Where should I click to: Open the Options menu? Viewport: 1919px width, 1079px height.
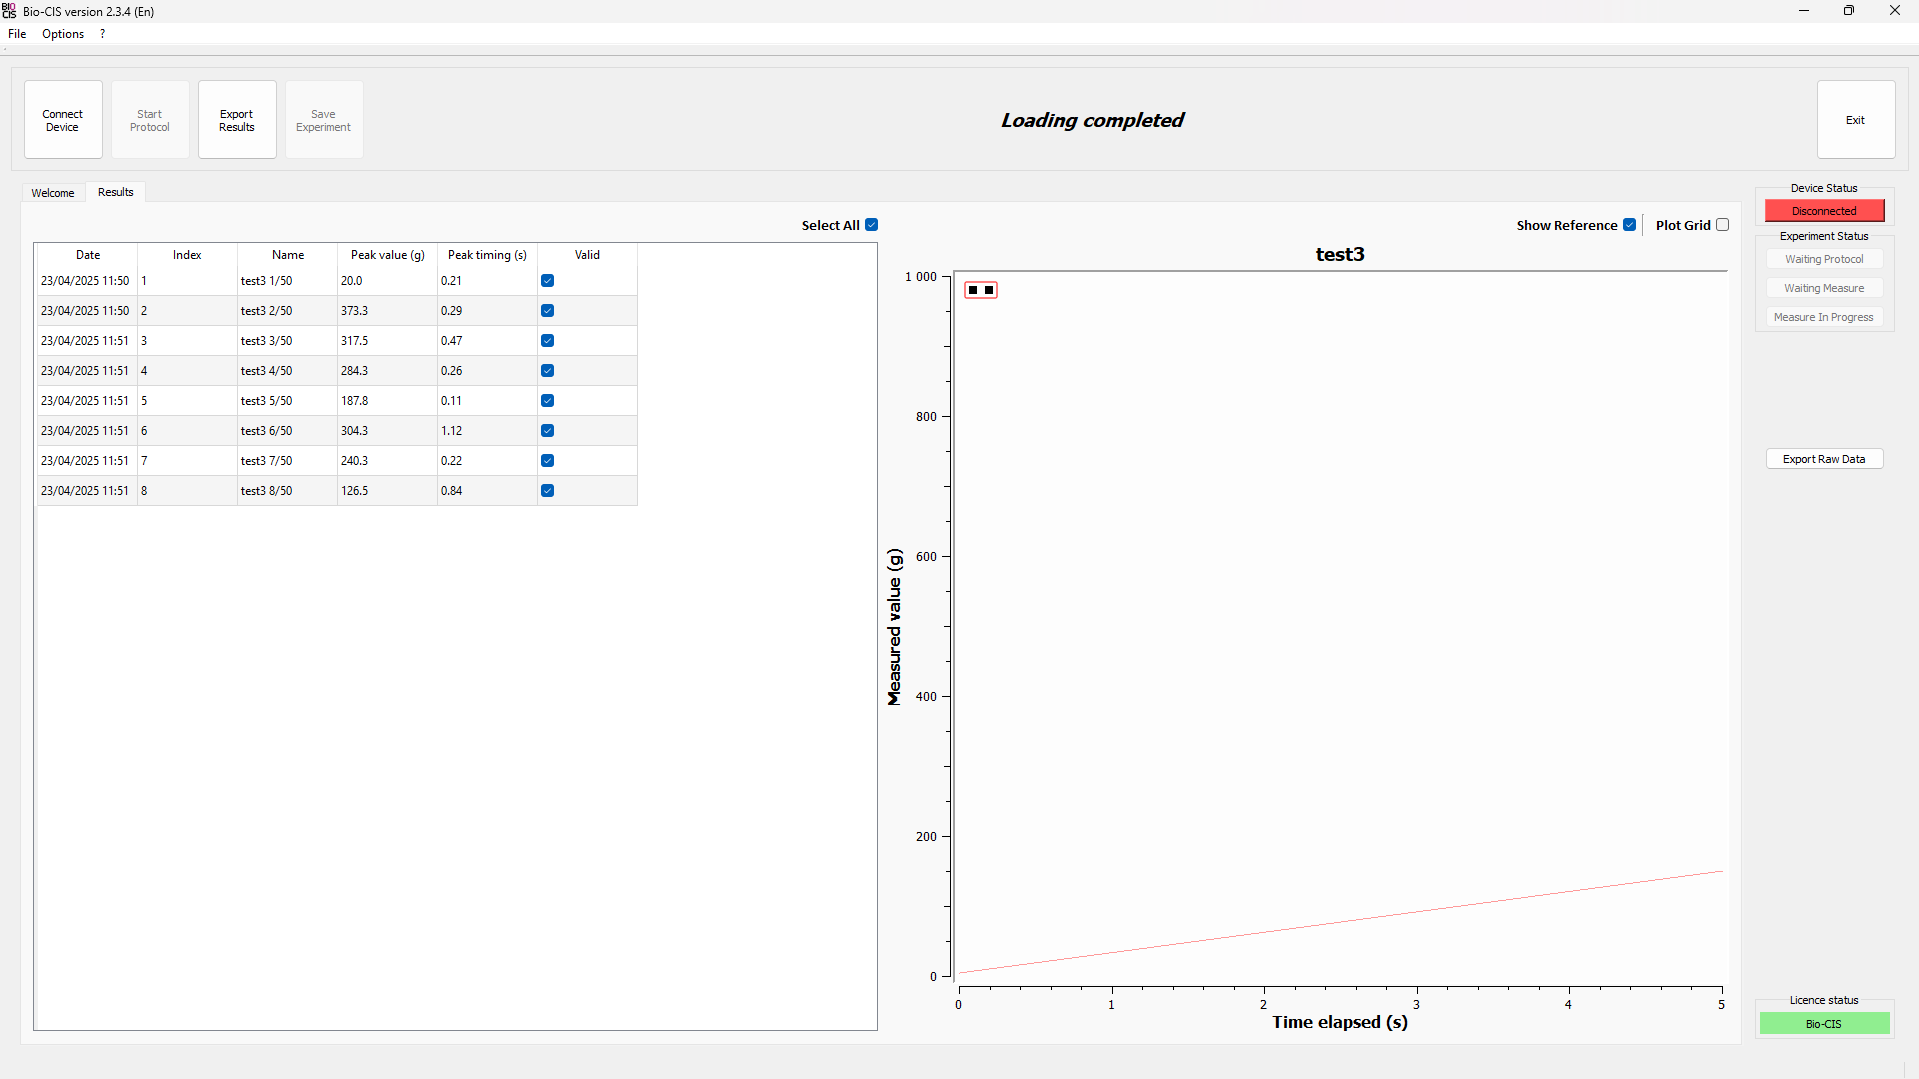[x=63, y=34]
